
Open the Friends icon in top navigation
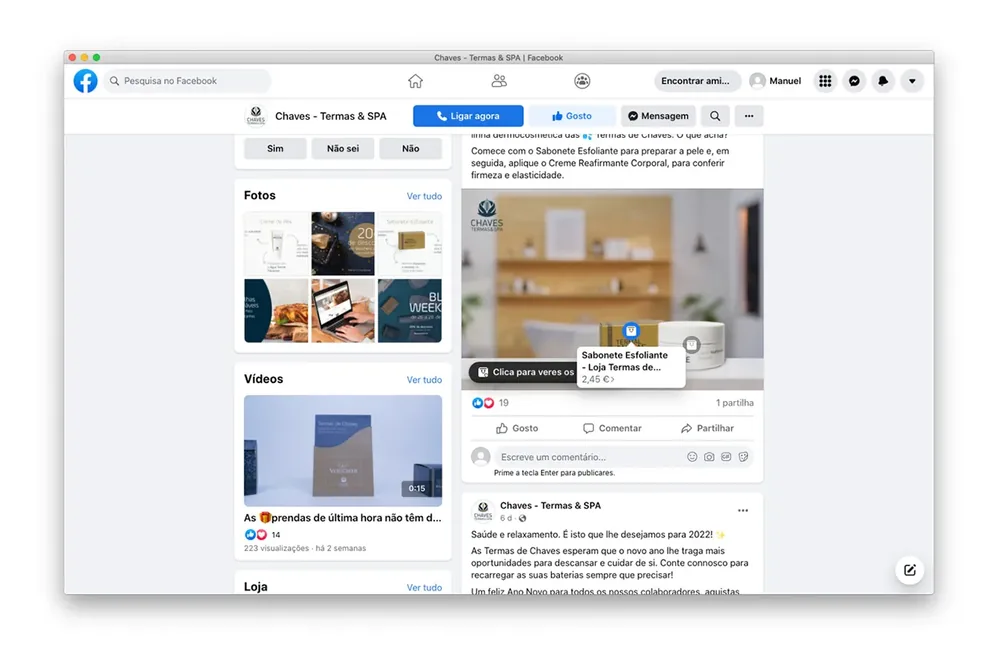[499, 81]
